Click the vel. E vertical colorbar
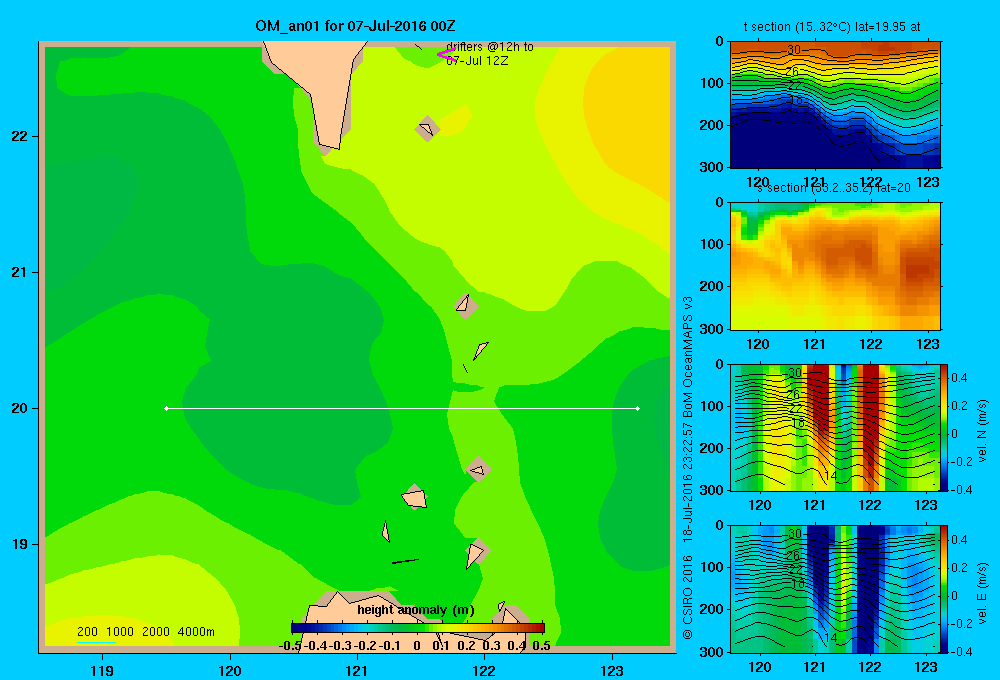Viewport: 1000px width, 680px height. click(944, 589)
